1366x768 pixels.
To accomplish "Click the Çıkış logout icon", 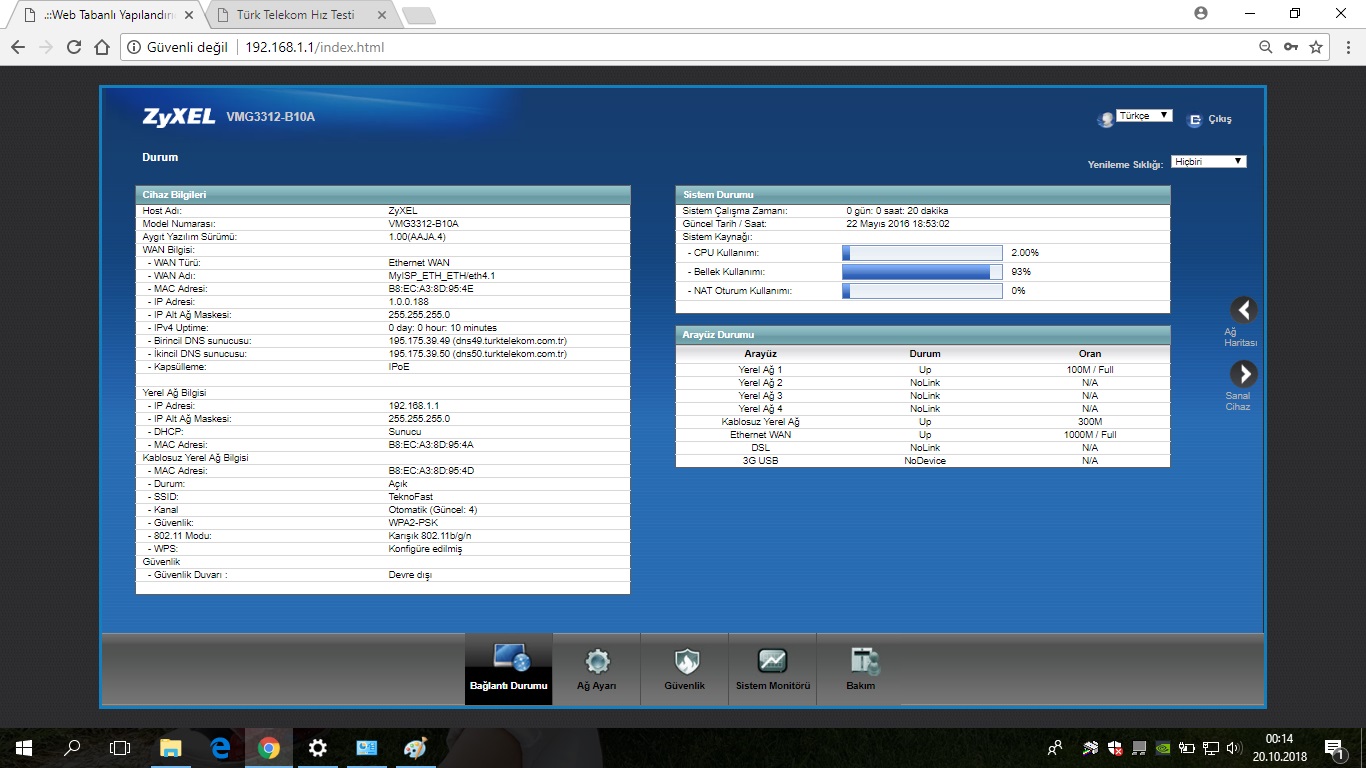I will [x=1194, y=120].
